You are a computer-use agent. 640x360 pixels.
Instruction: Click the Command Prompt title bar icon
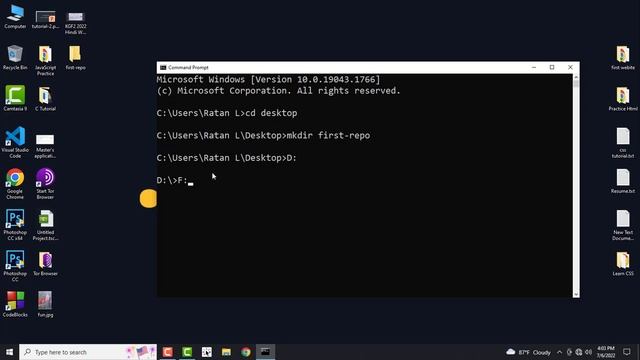pyautogui.click(x=163, y=67)
